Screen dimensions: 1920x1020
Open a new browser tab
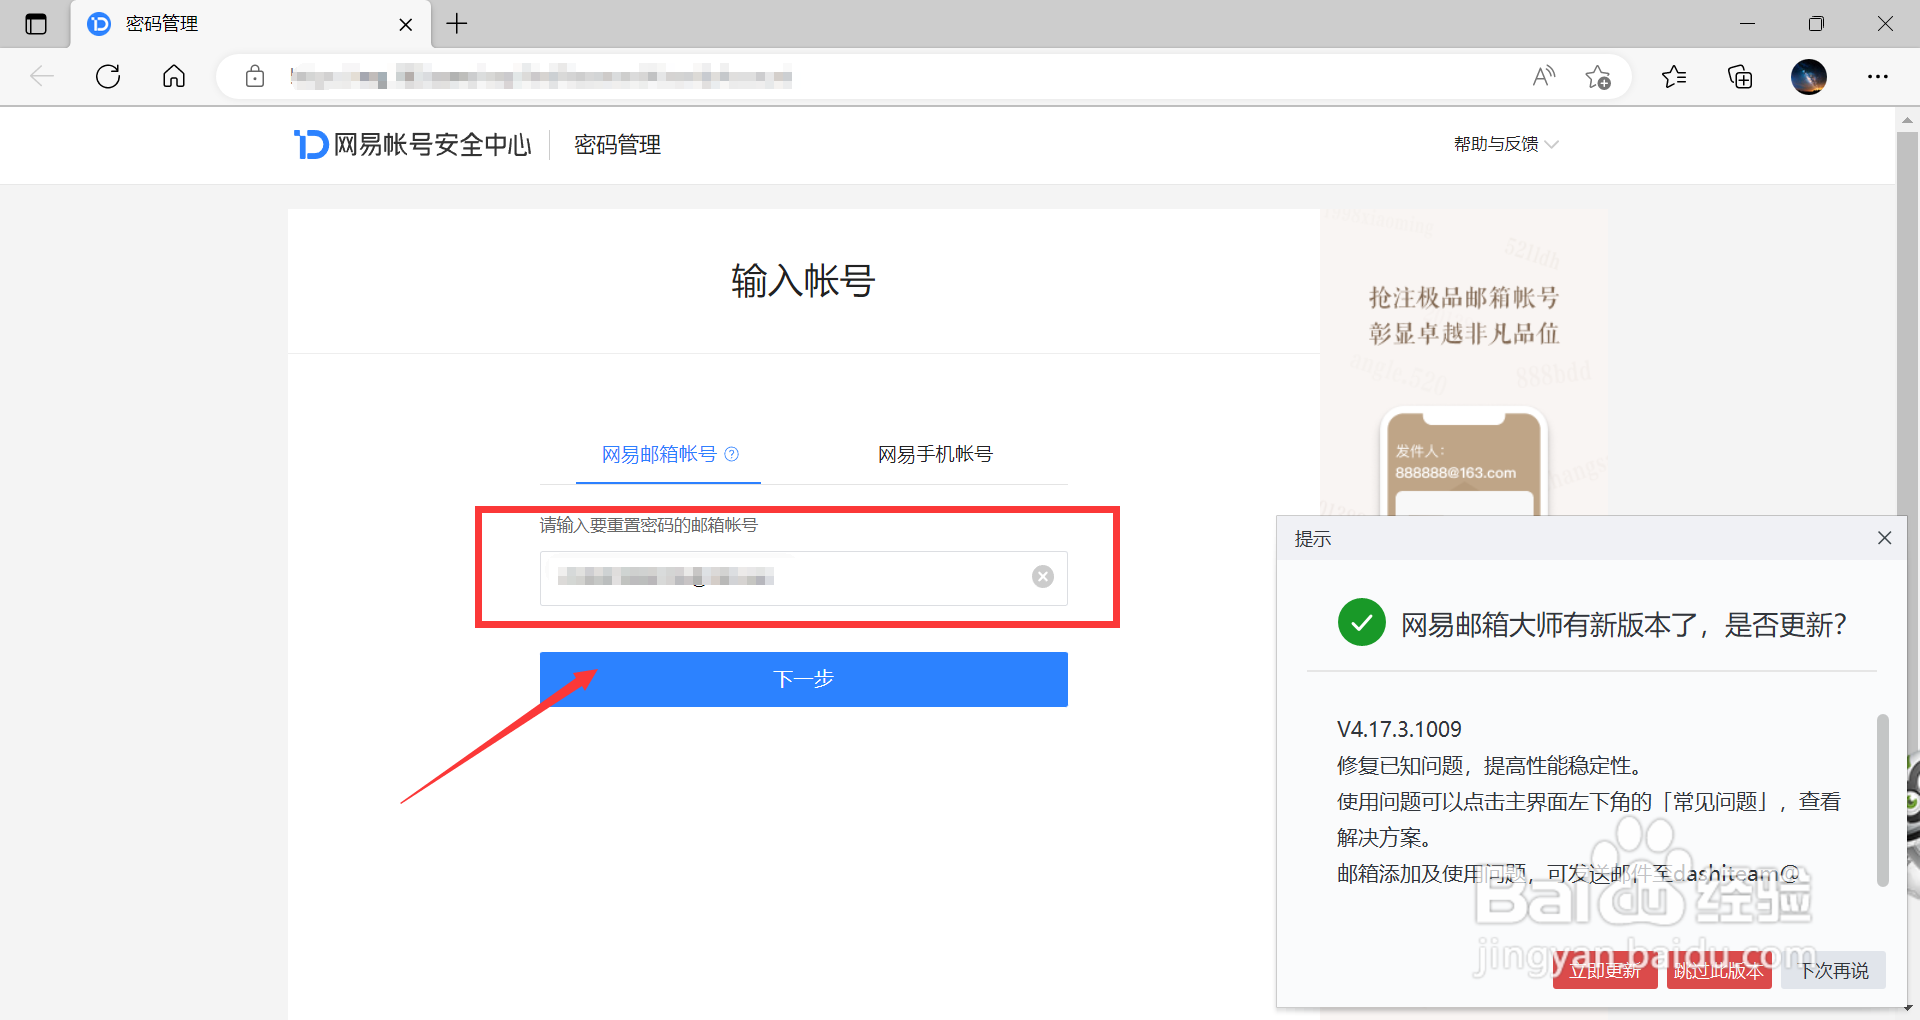click(457, 23)
